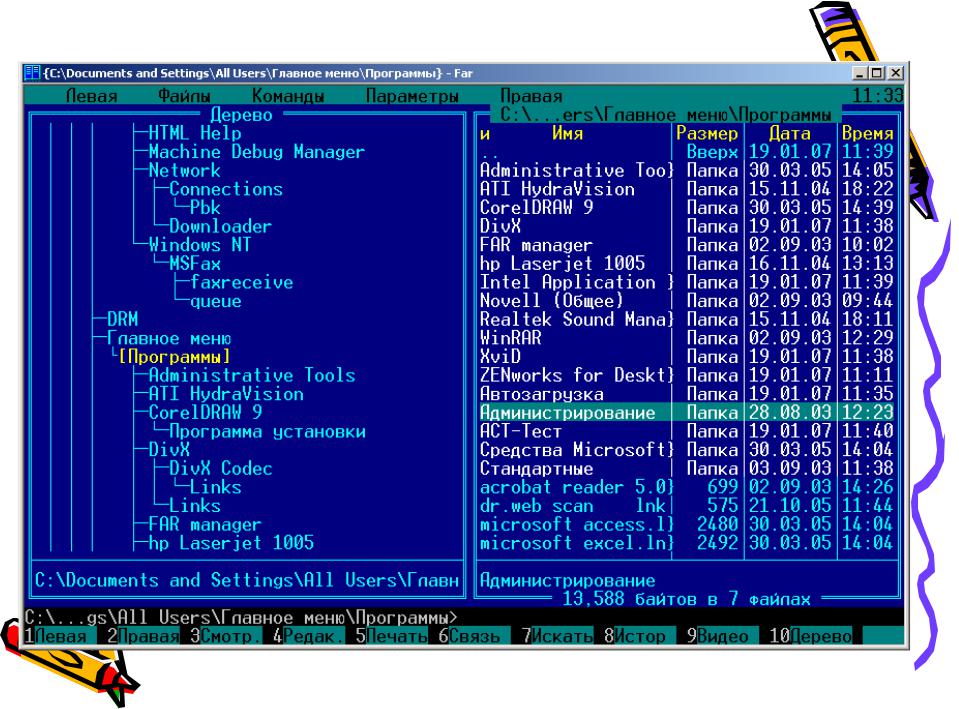Screen dimensions: 959x709
Task: Select Machine Debug Manager in the tree
Action: click(257, 152)
